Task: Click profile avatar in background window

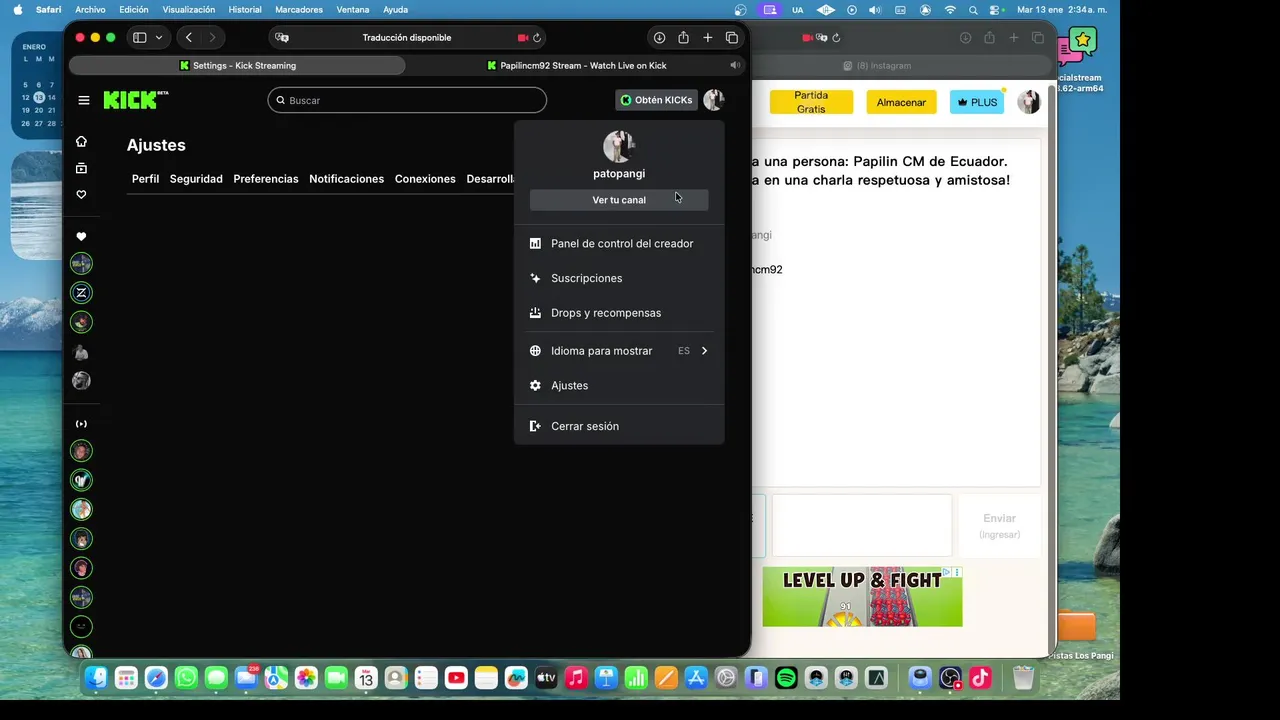Action: (x=1029, y=102)
